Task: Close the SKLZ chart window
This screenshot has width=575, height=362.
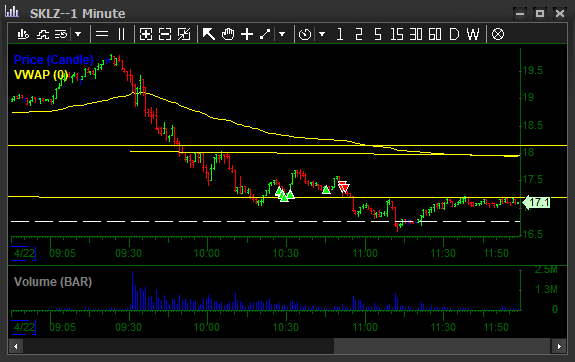Action: [560, 14]
